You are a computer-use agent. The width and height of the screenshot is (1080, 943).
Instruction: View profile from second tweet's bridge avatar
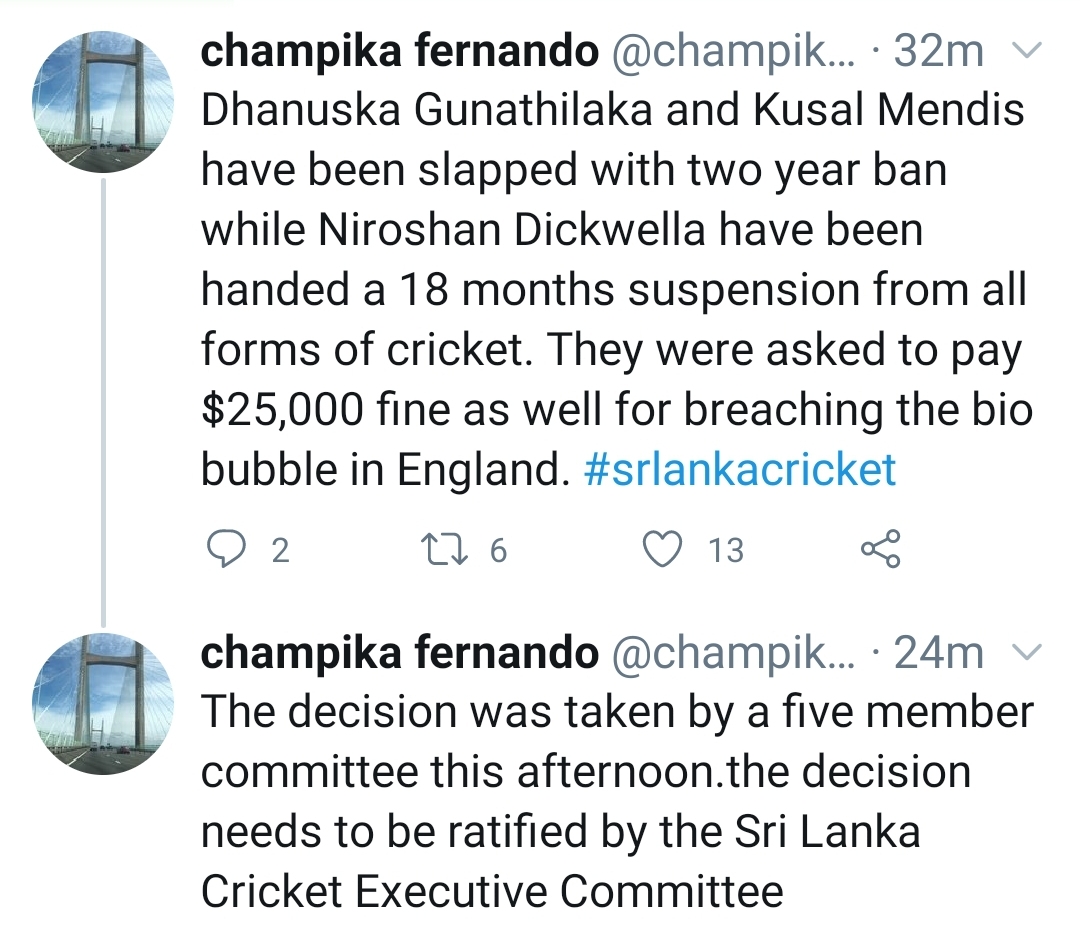pos(103,703)
